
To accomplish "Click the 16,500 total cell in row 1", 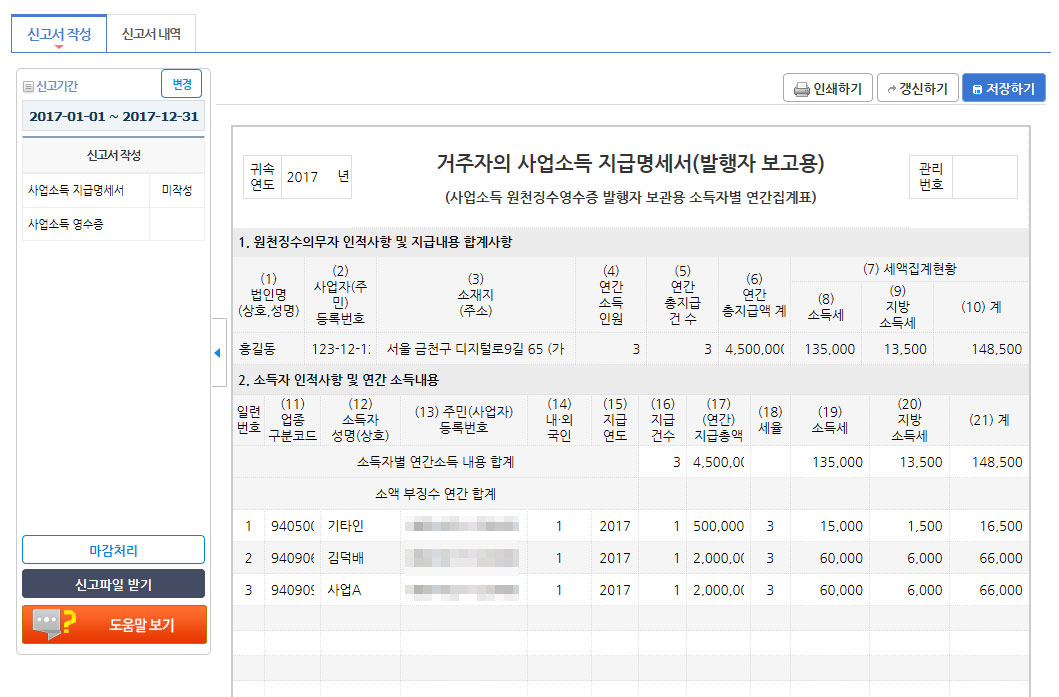I will (989, 526).
